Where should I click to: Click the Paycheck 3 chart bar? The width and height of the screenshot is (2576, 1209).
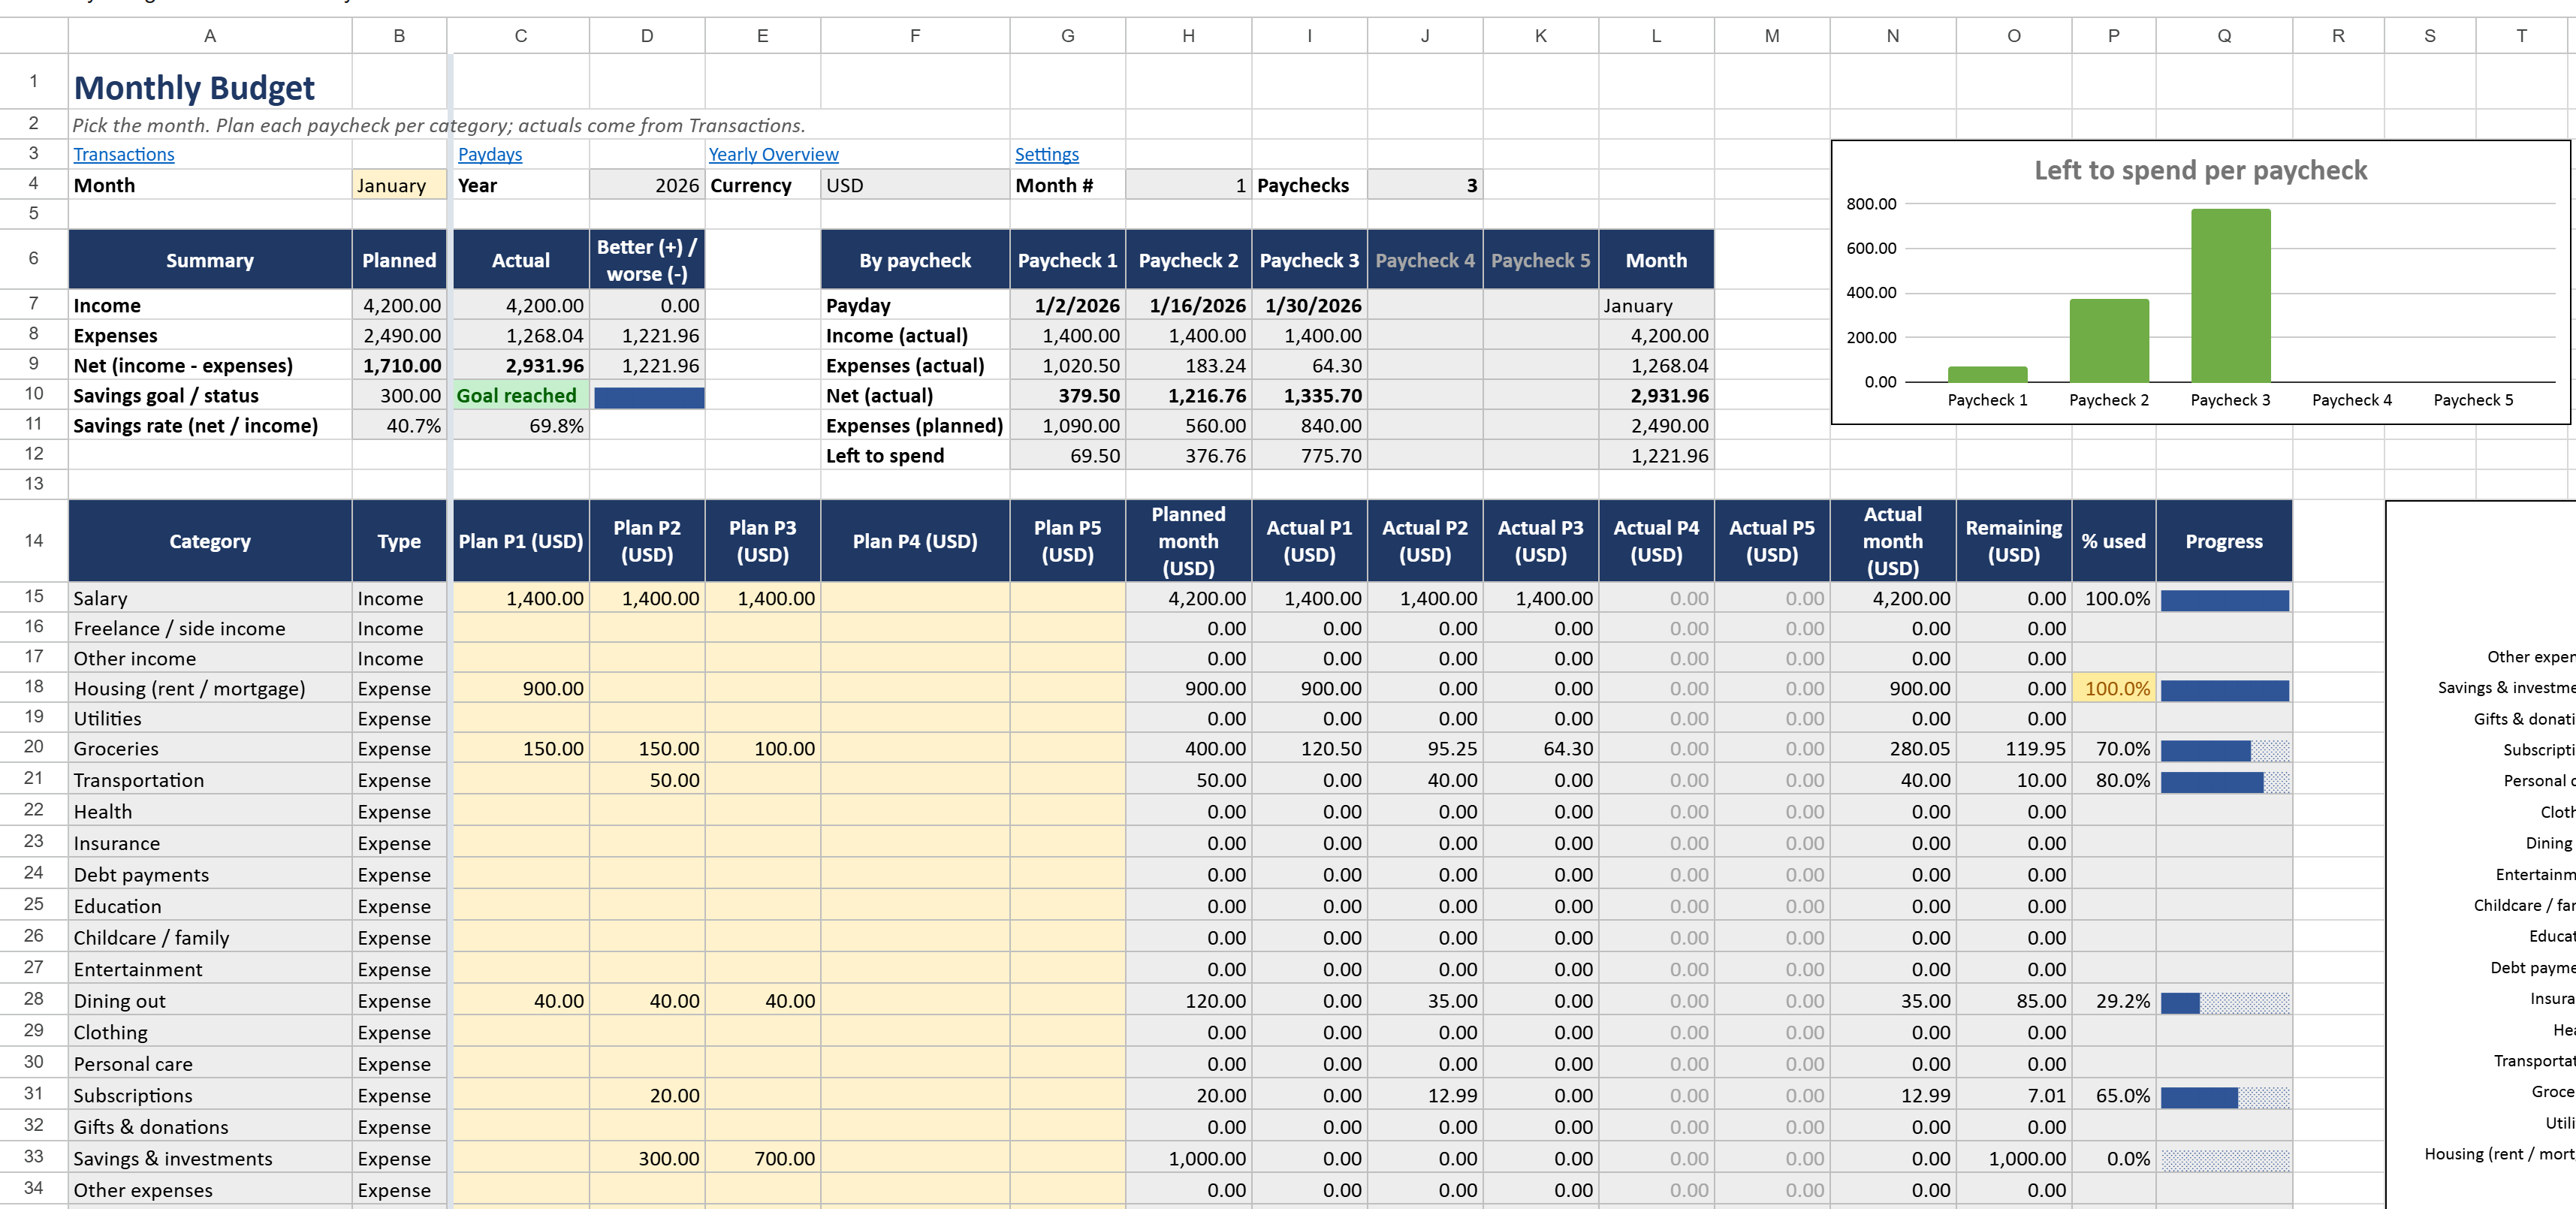pos(2230,295)
